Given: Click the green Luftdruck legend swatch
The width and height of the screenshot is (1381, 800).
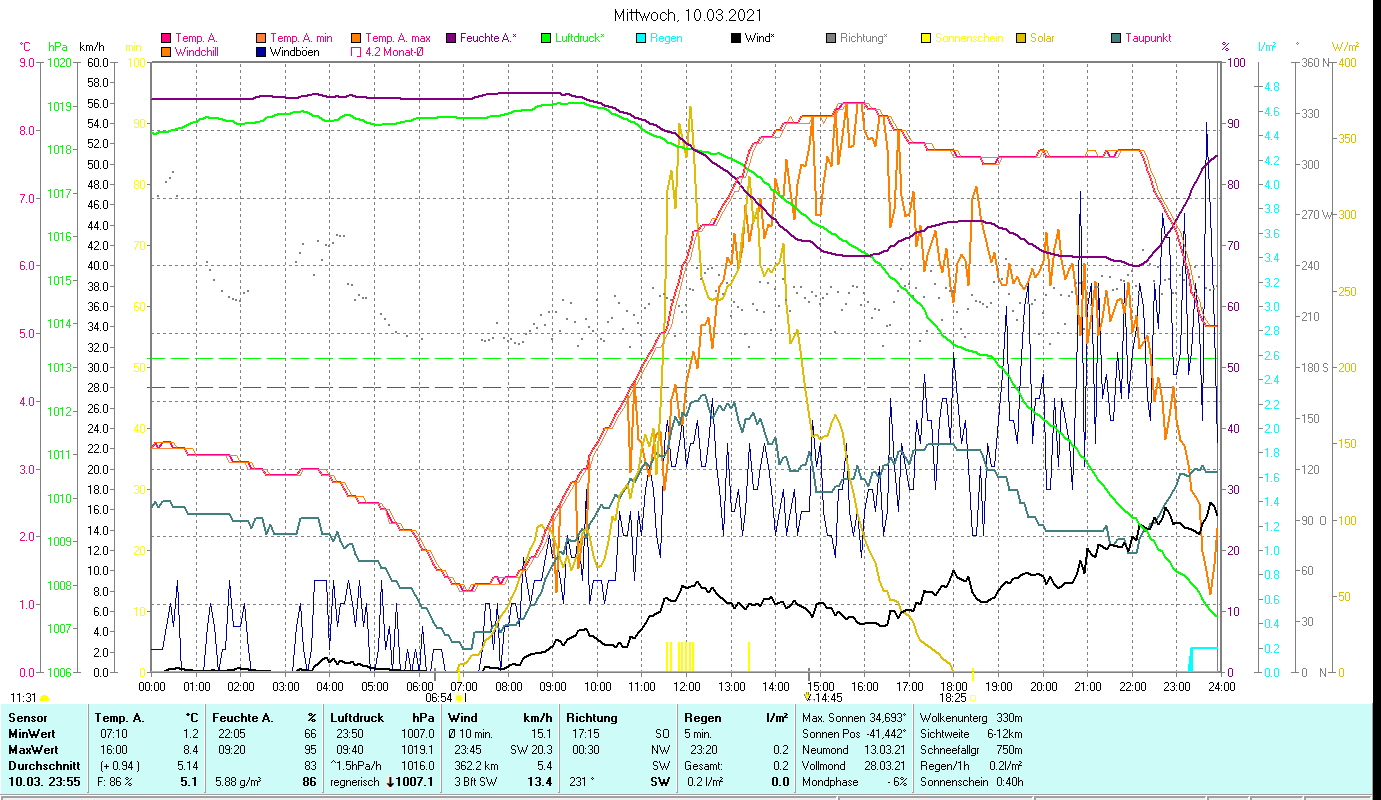Looking at the screenshot, I should pyautogui.click(x=546, y=39).
